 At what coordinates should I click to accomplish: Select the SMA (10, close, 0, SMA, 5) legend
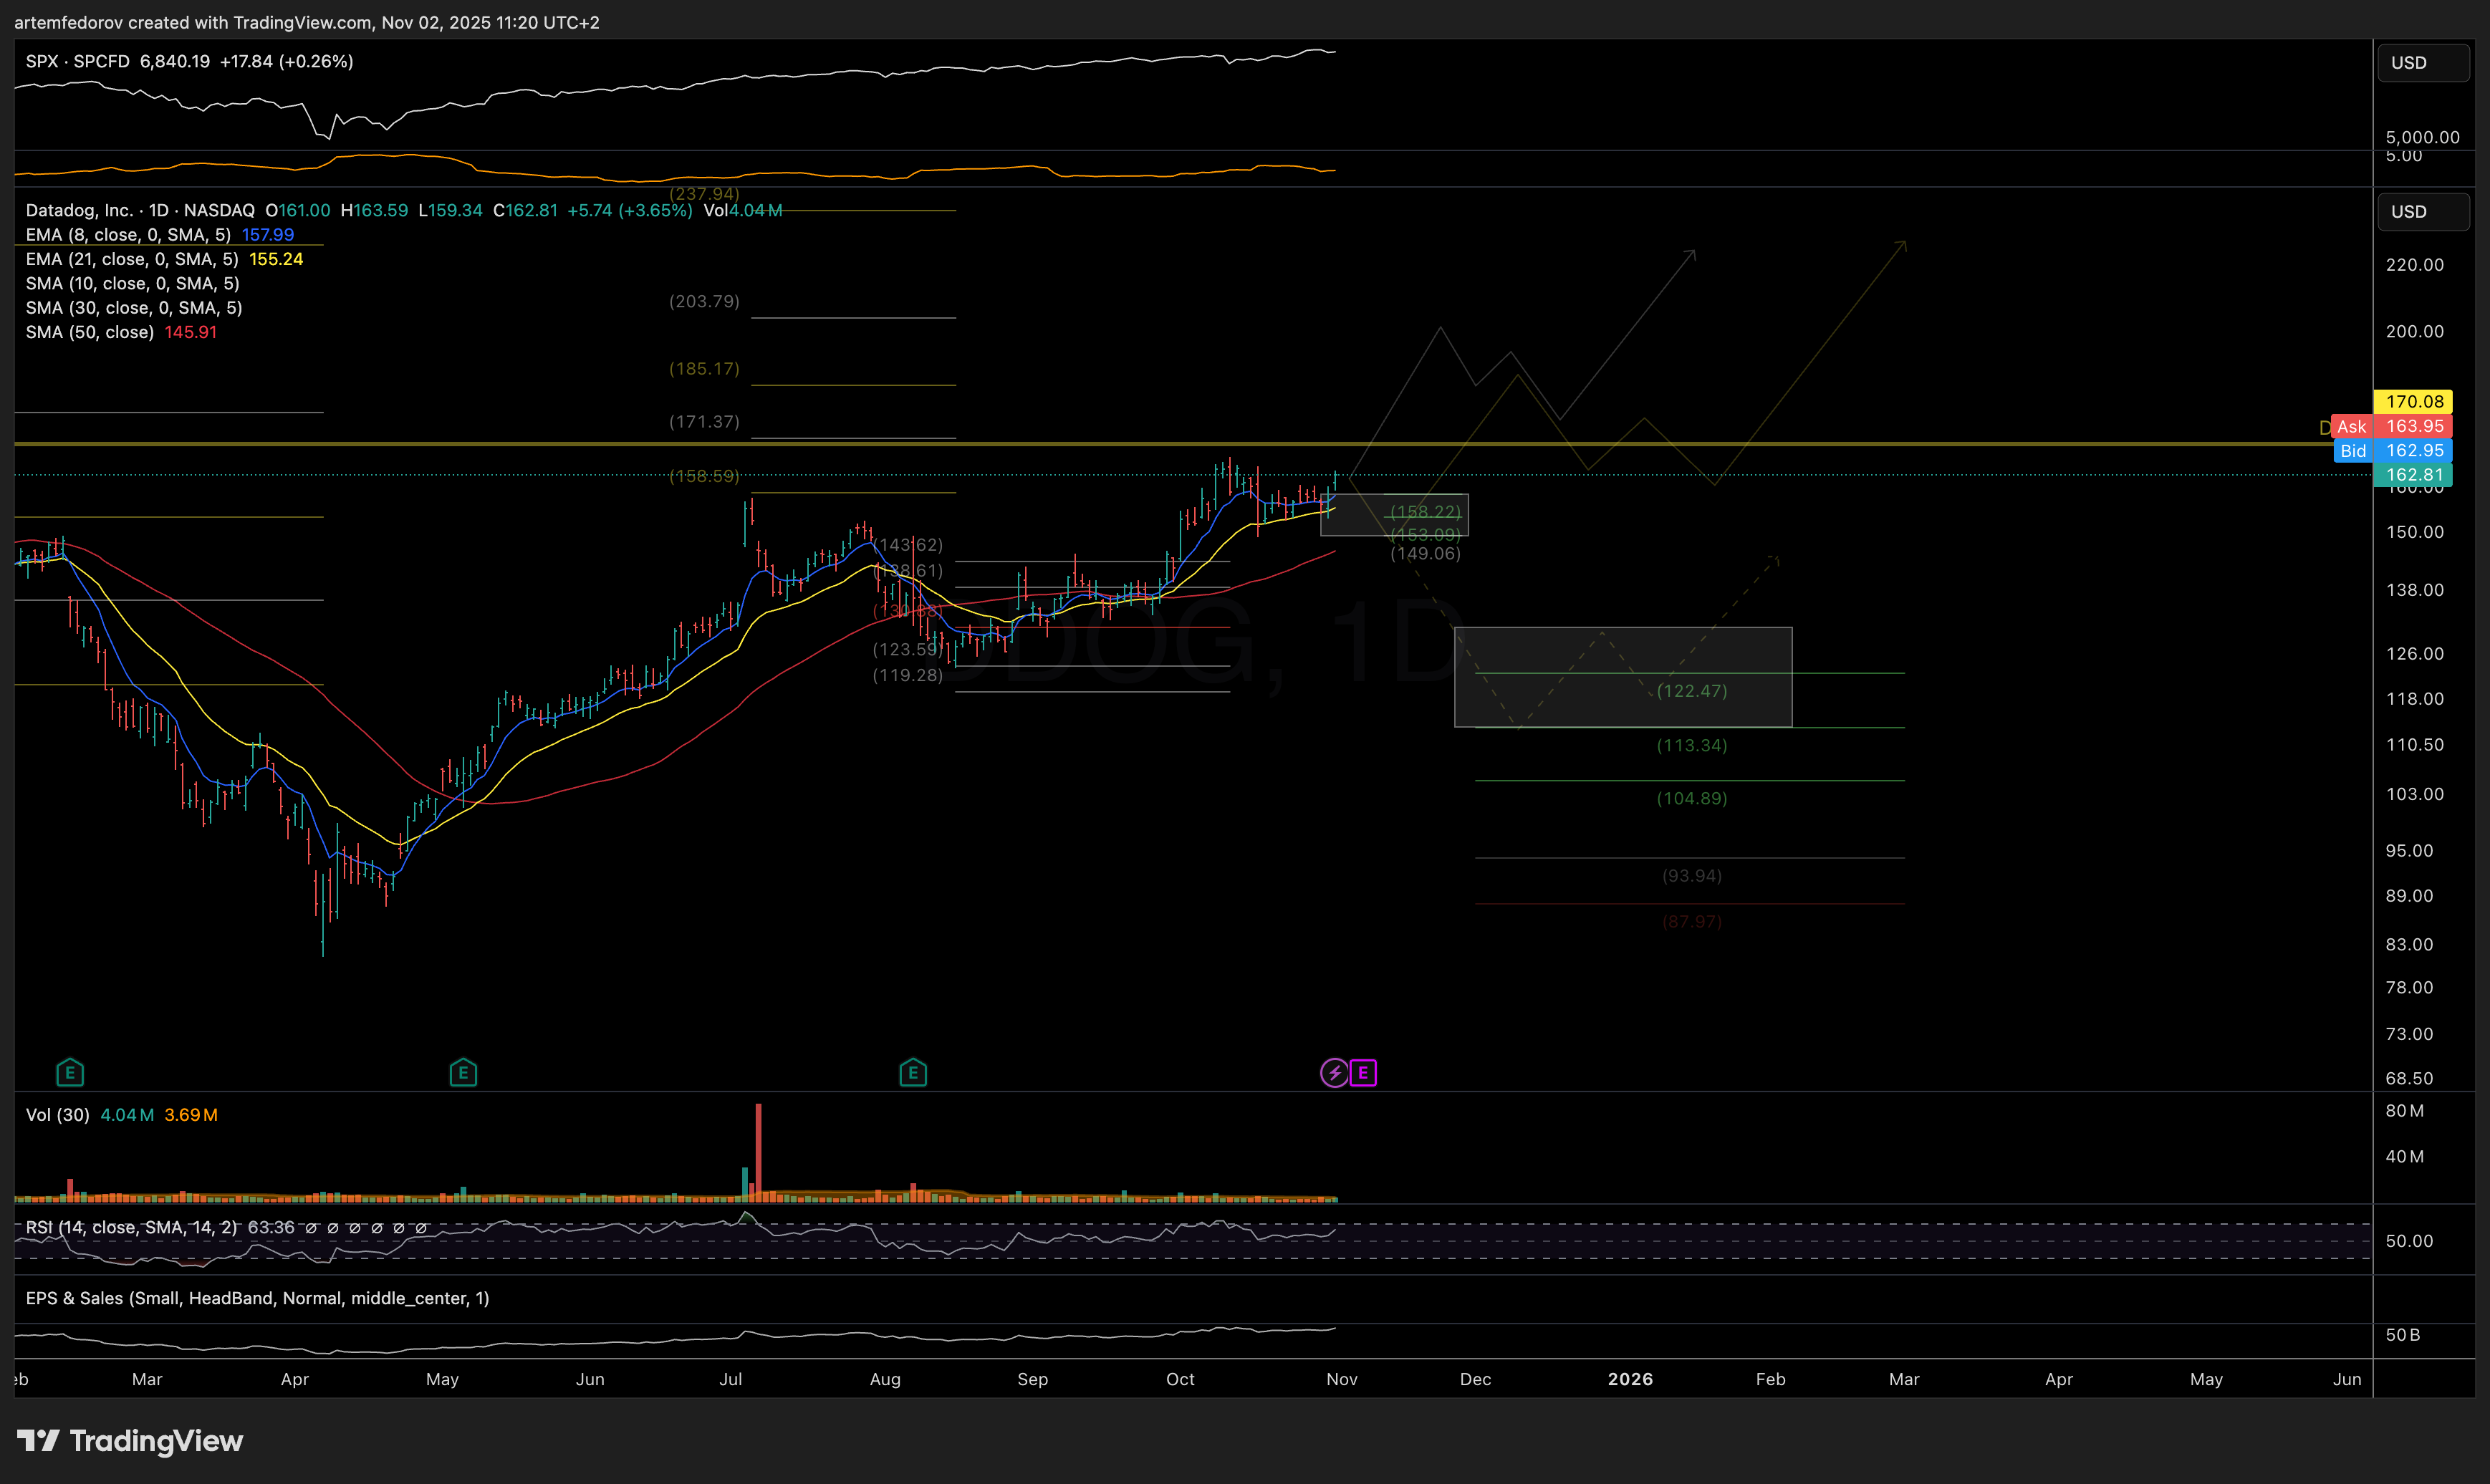click(x=133, y=283)
